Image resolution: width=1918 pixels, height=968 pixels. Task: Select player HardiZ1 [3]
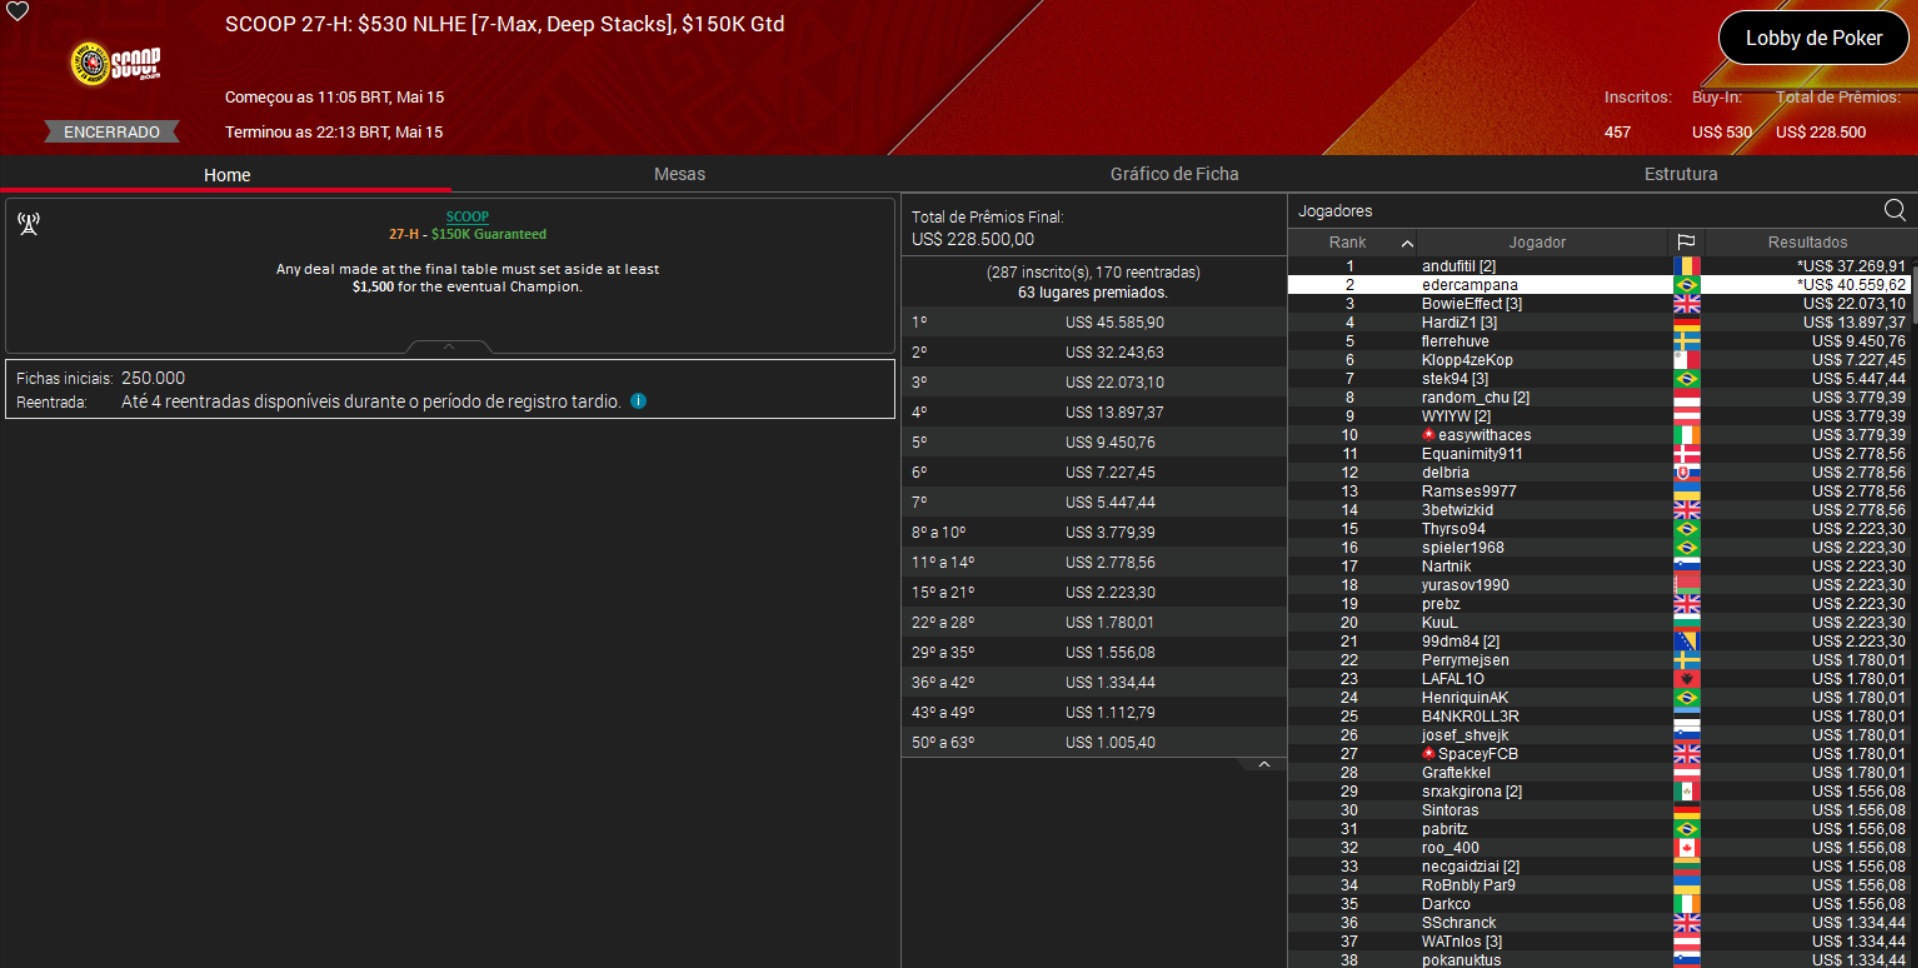point(1459,322)
